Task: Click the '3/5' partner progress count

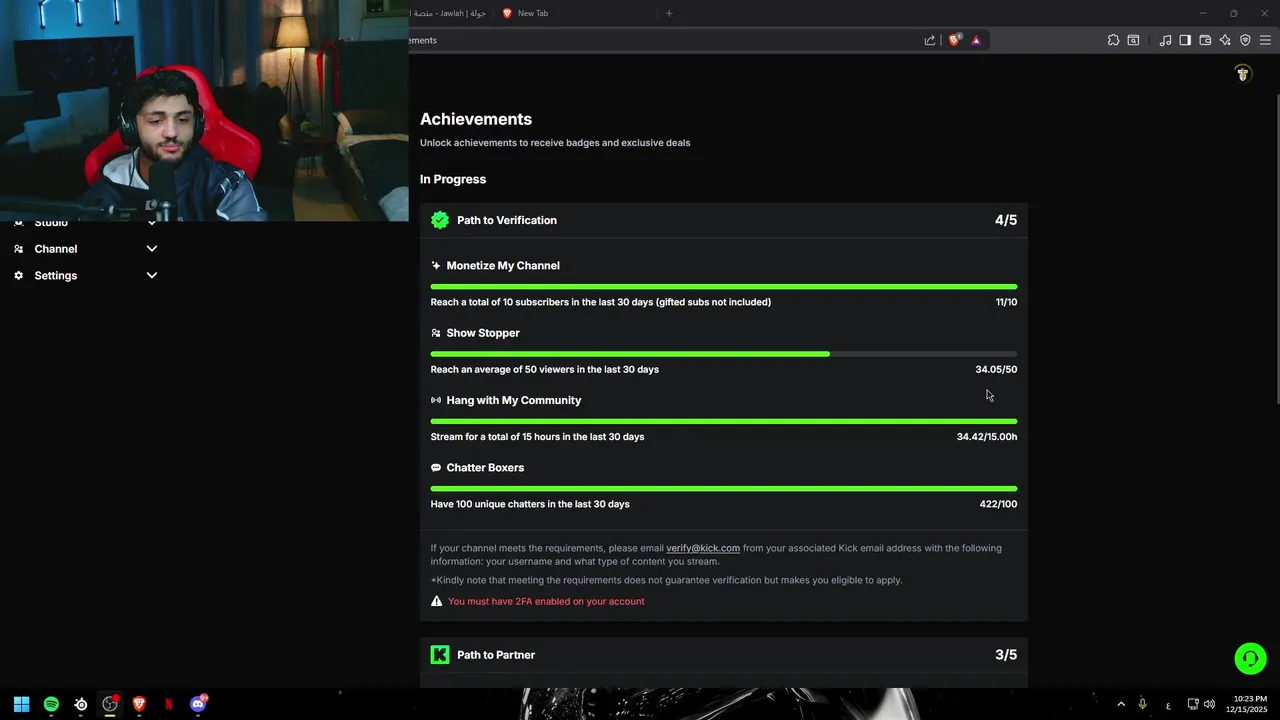Action: coord(1006,655)
